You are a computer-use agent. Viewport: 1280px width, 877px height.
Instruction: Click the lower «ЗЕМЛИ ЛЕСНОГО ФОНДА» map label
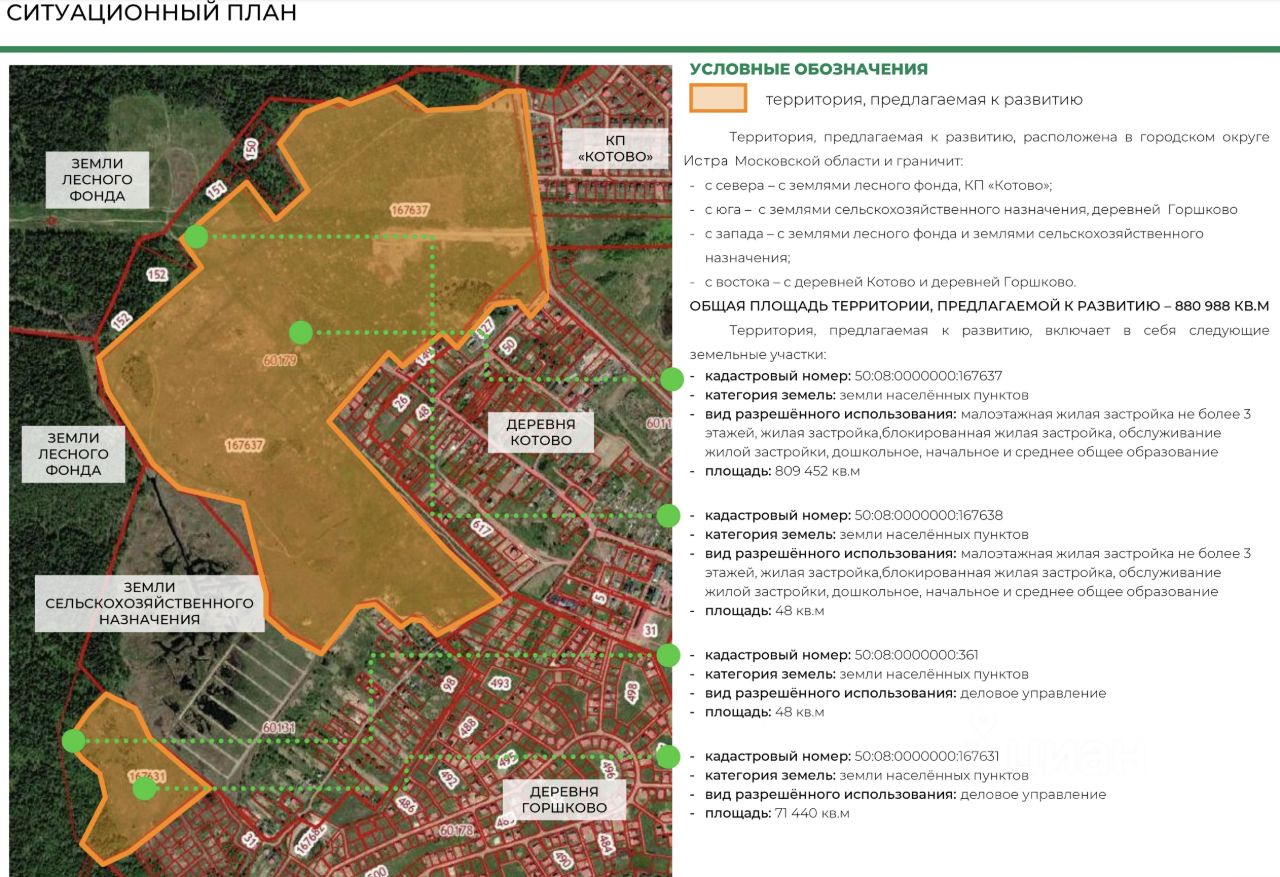(x=74, y=454)
